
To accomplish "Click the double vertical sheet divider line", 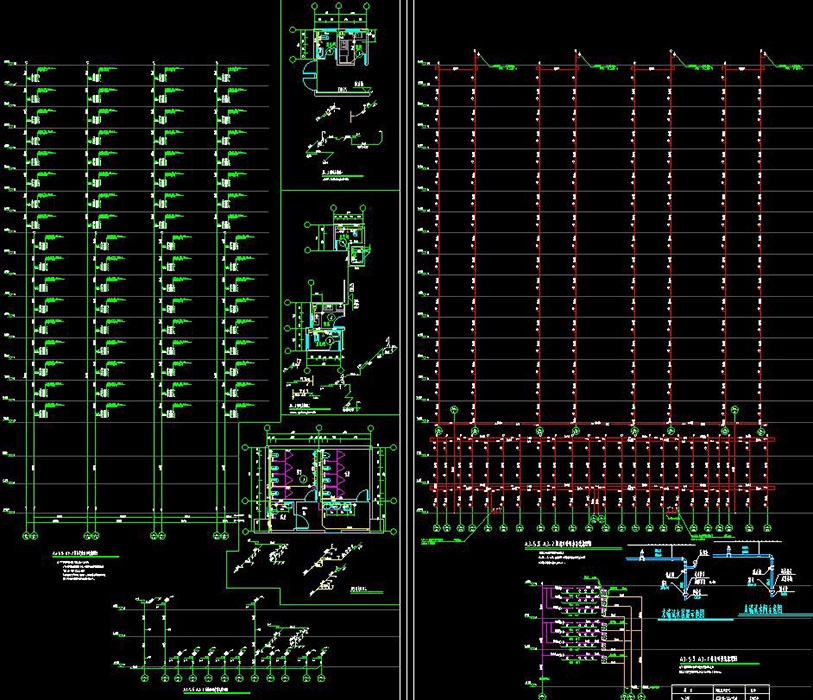I will tap(403, 350).
